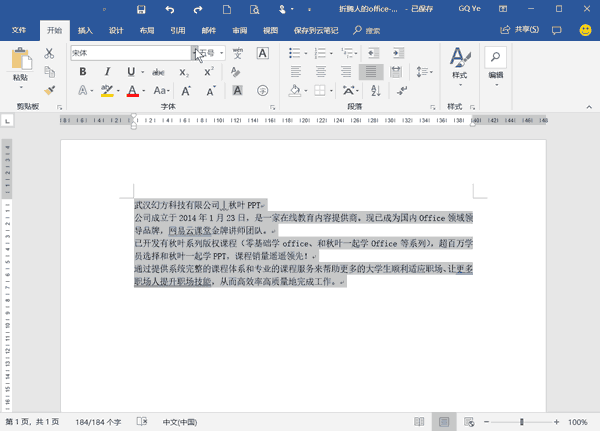Paste using the clipboard icon
The width and height of the screenshot is (600, 431).
[x=21, y=59]
